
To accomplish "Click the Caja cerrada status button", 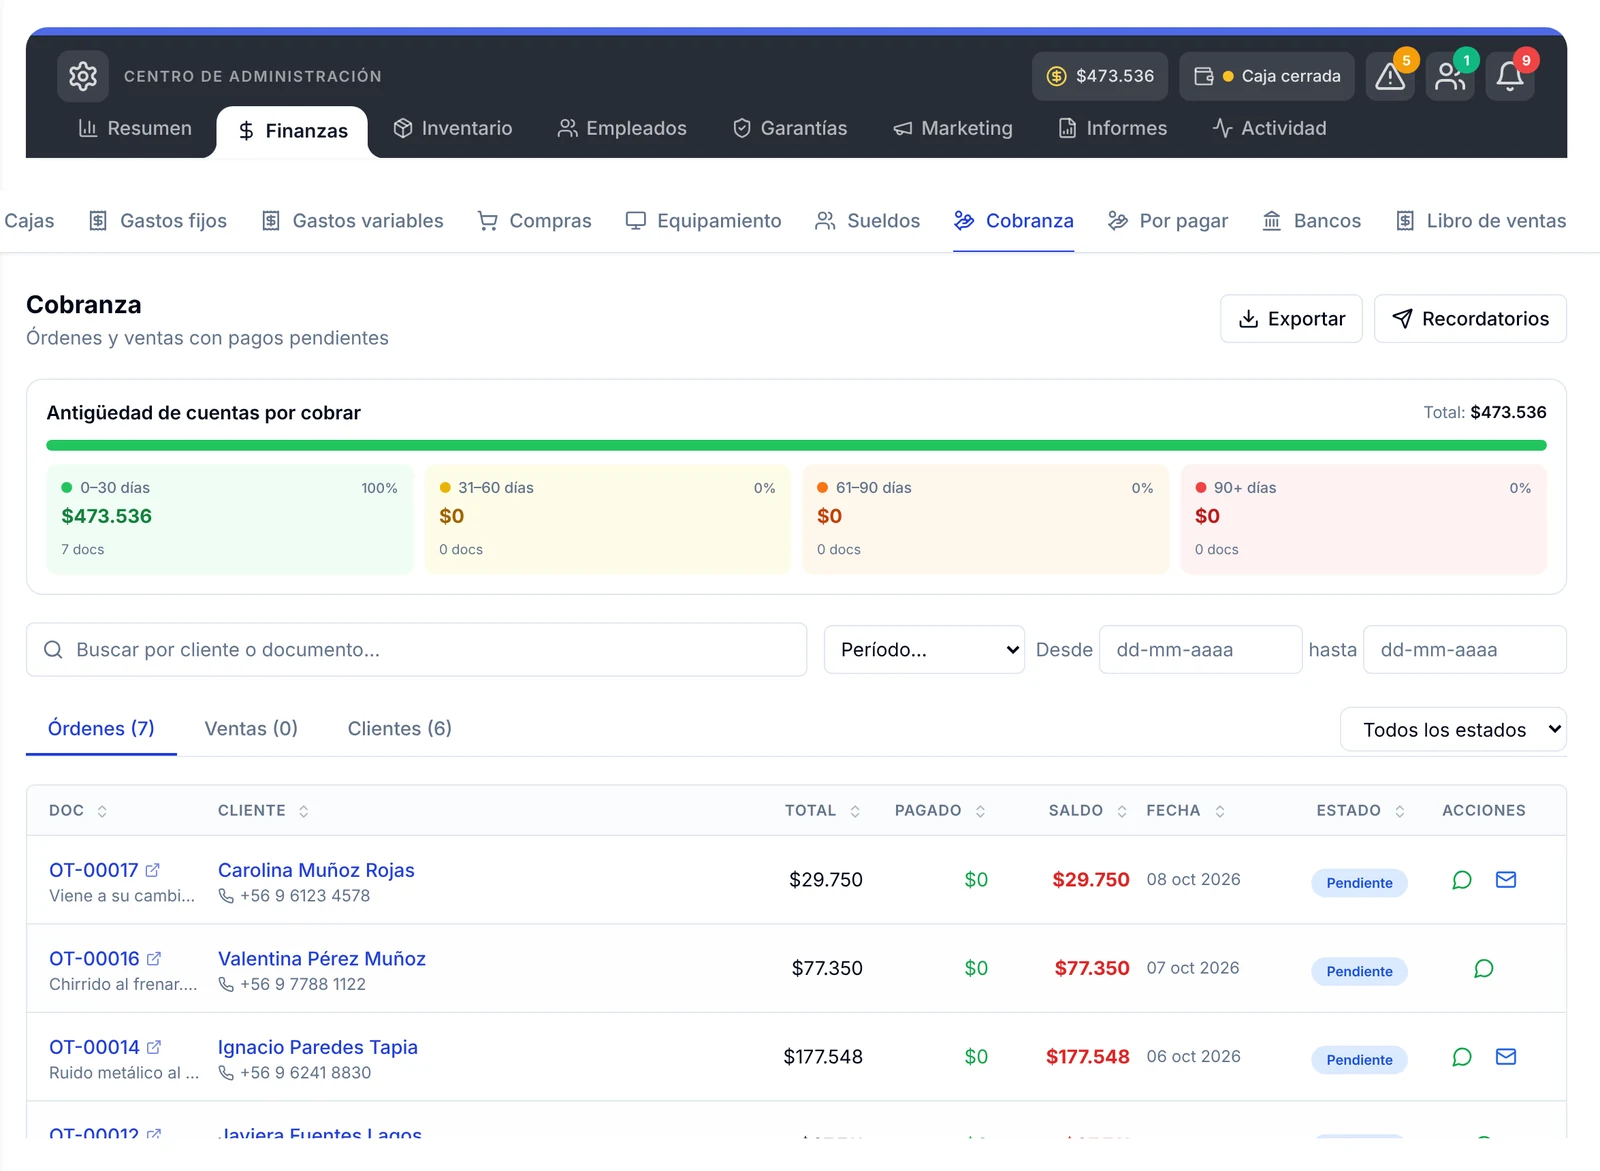I will coord(1267,76).
